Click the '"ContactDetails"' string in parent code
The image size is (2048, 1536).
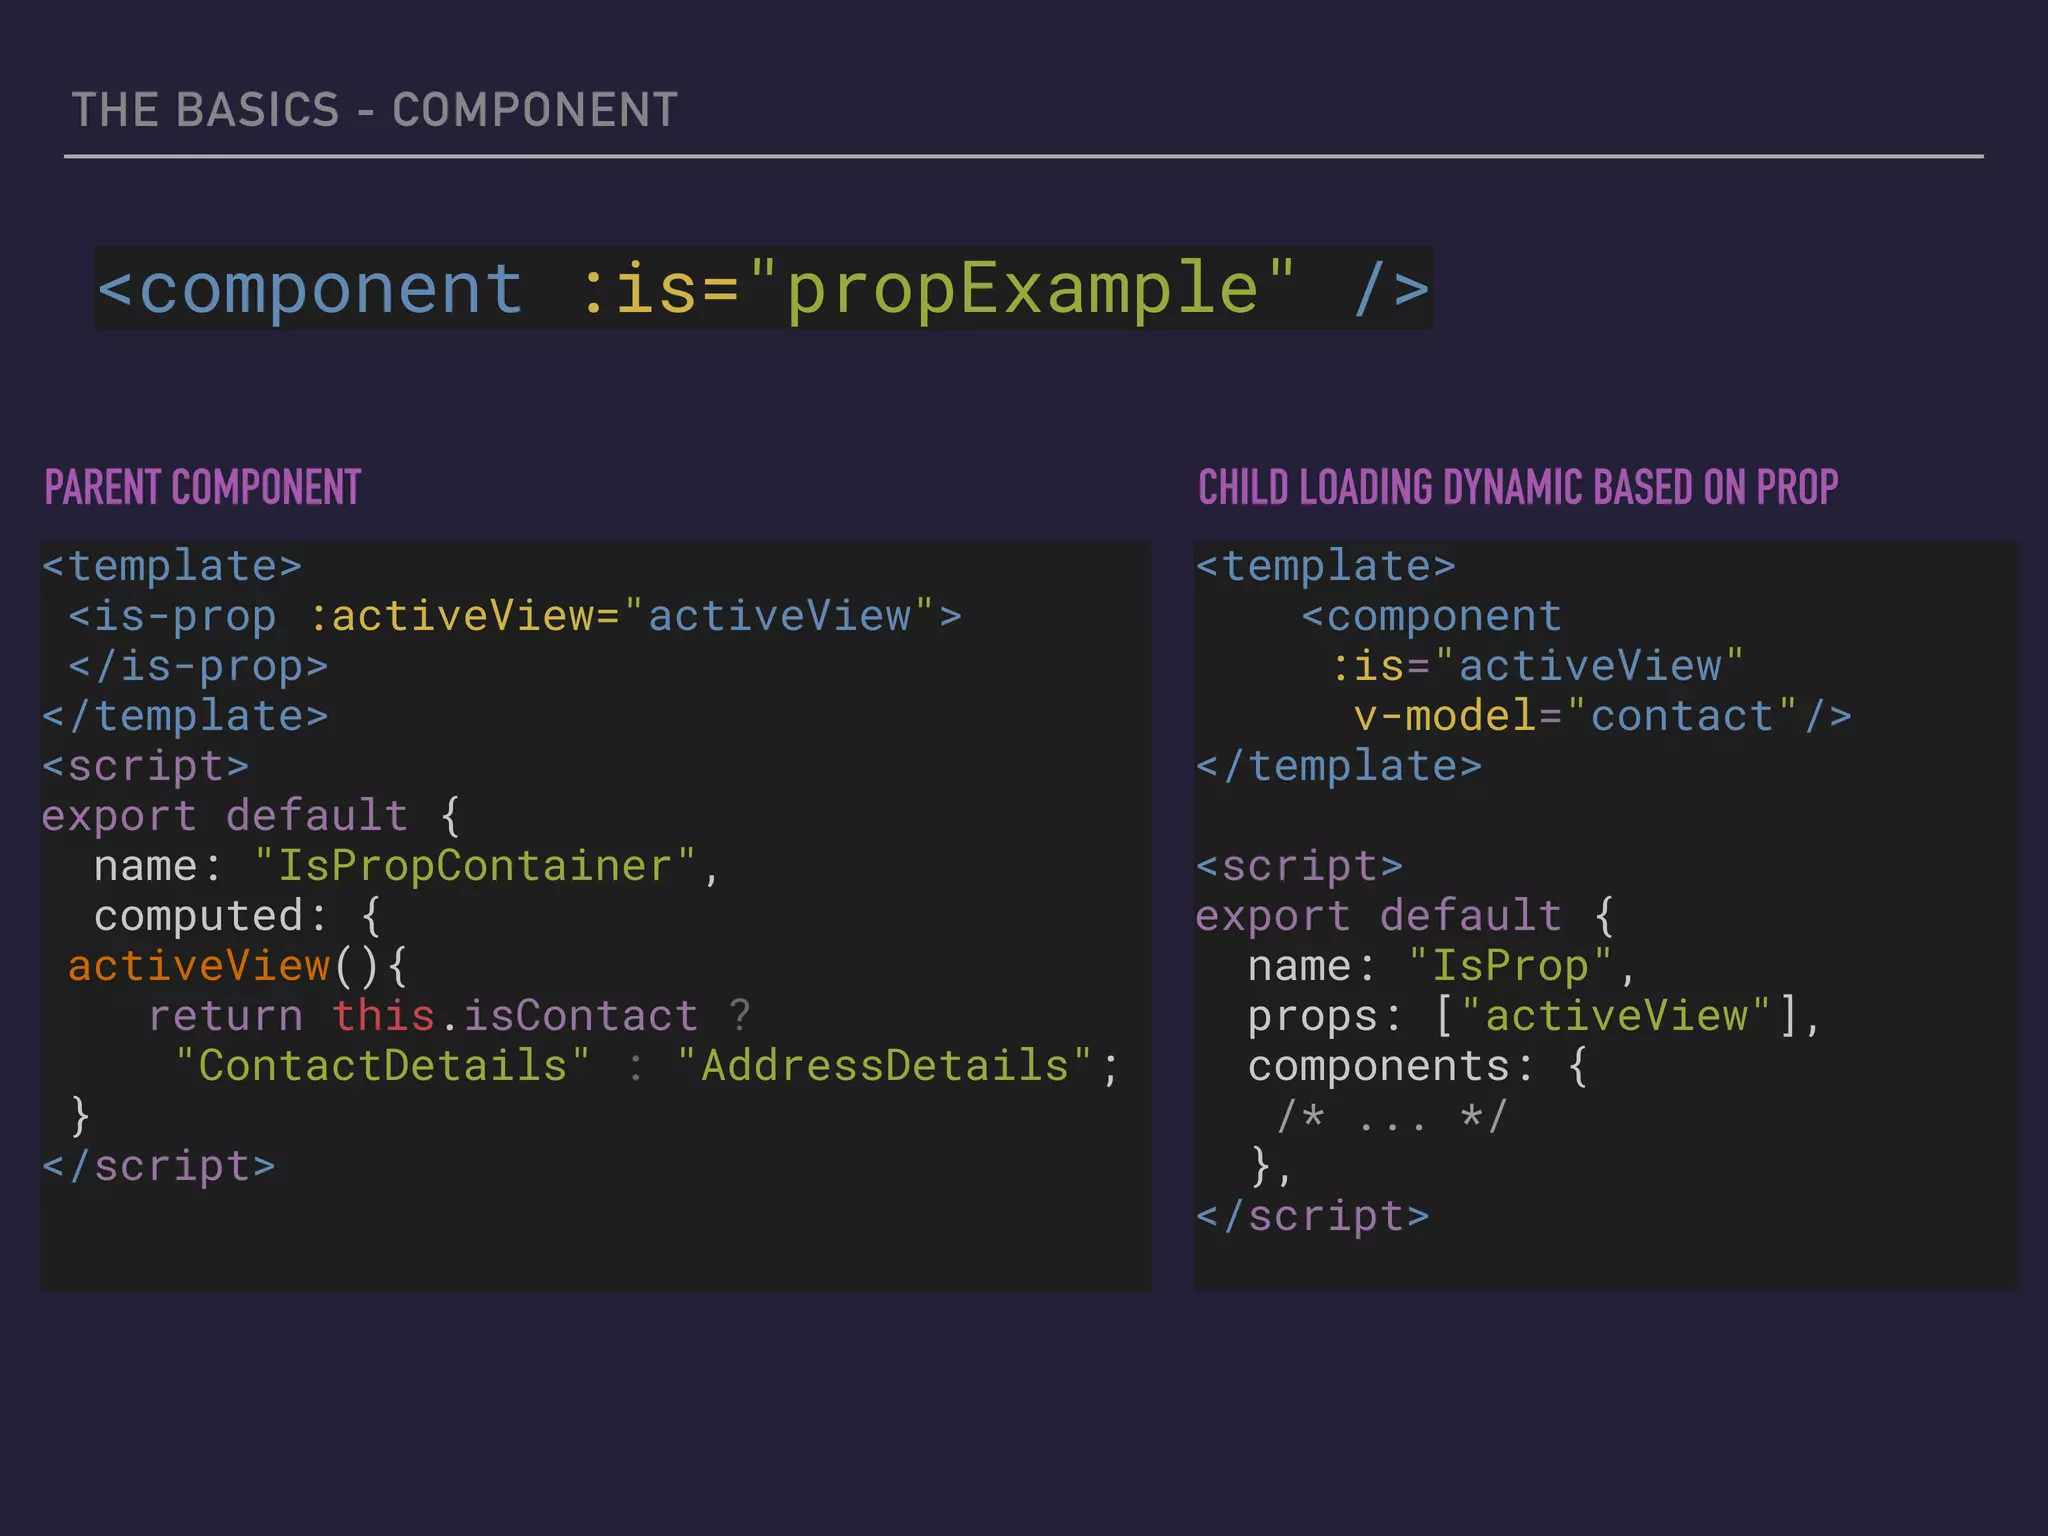tap(383, 1066)
